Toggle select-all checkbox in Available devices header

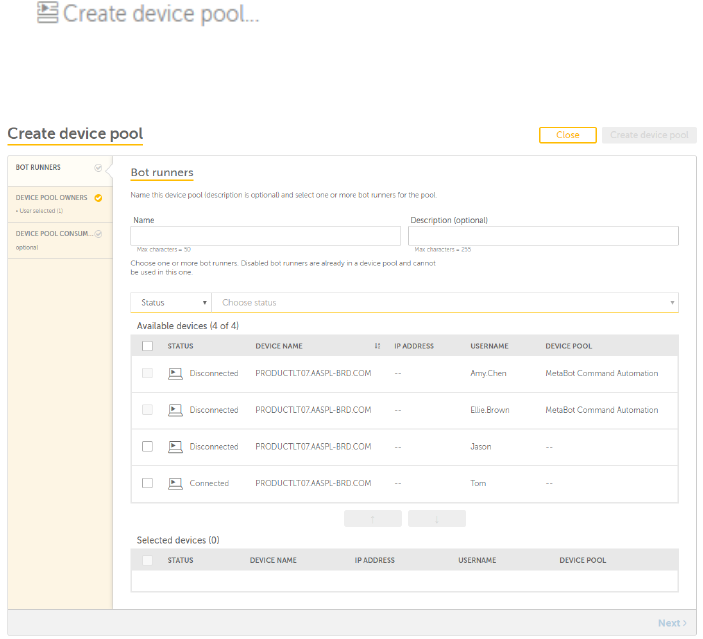tap(147, 346)
